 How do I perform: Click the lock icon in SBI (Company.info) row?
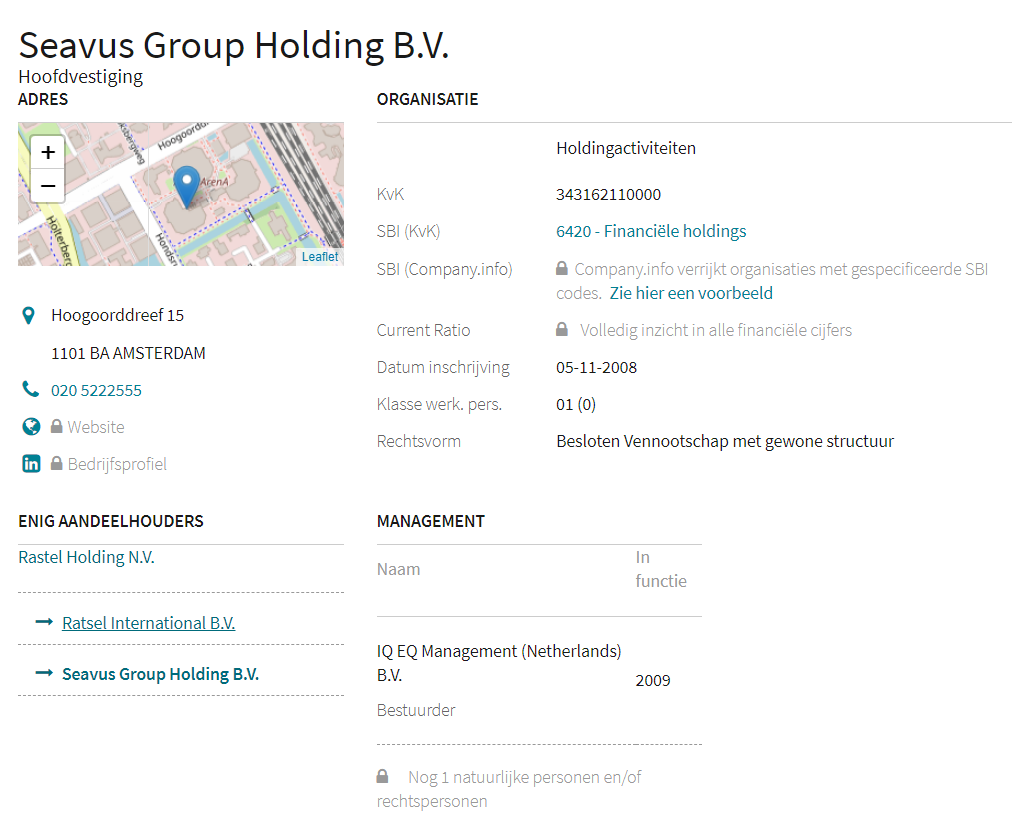[x=562, y=268]
